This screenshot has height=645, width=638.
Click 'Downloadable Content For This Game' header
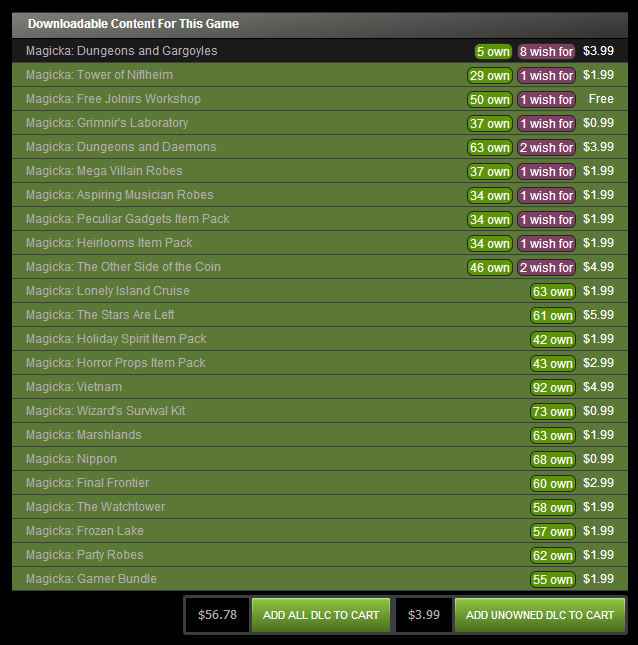pos(133,24)
